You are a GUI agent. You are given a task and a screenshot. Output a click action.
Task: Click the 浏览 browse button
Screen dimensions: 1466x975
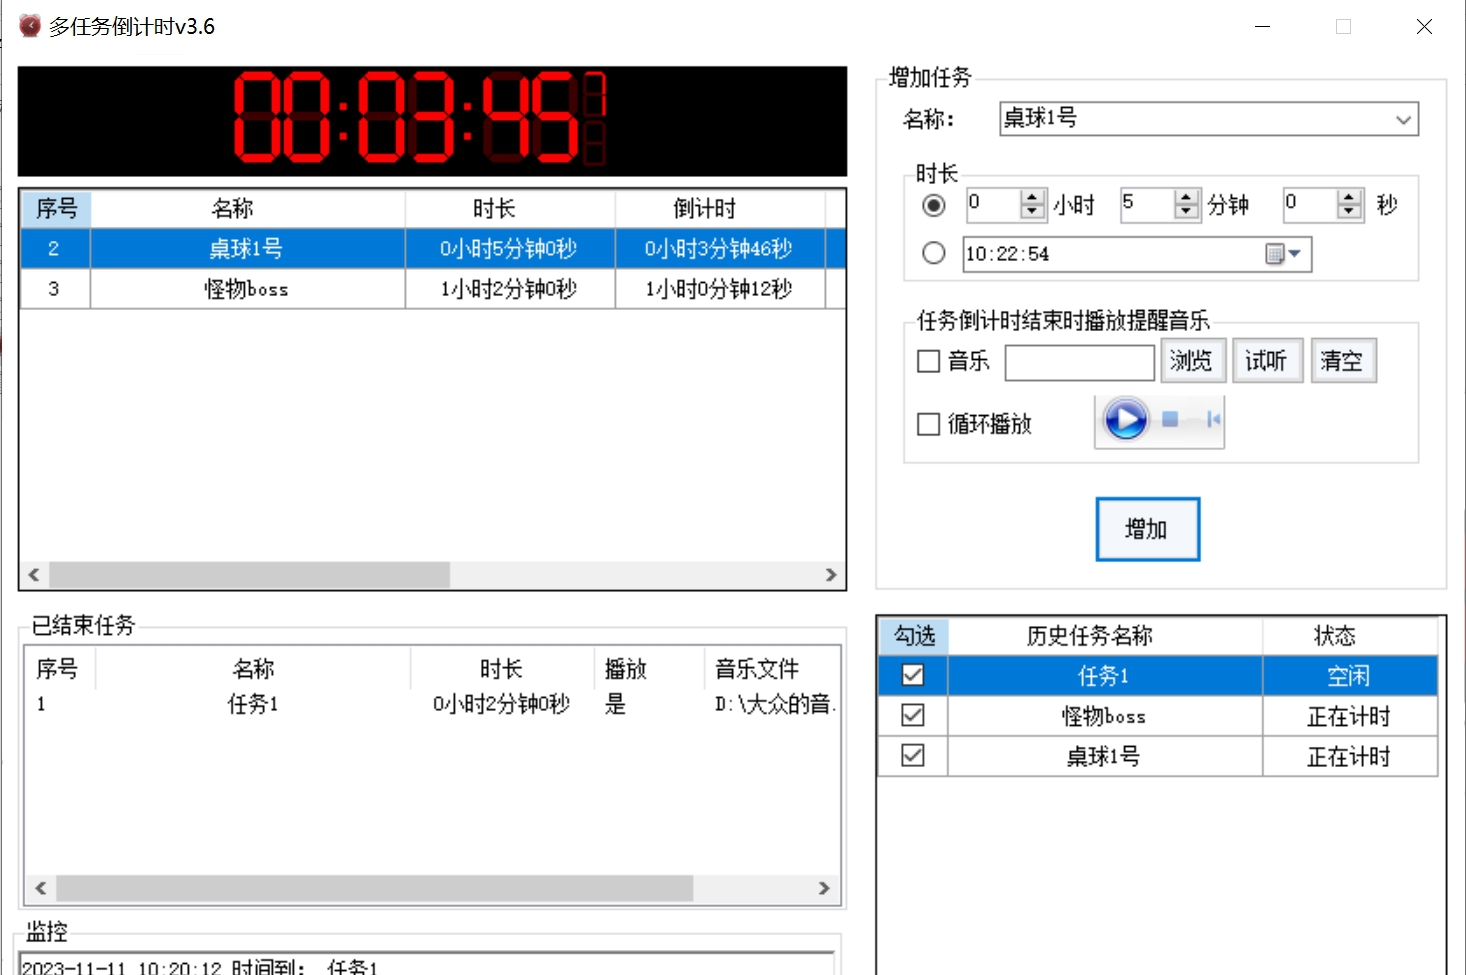(1193, 361)
